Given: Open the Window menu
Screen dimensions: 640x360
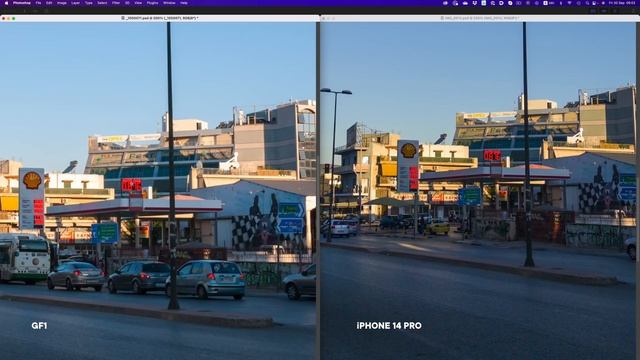Looking at the screenshot, I should coord(169,3).
